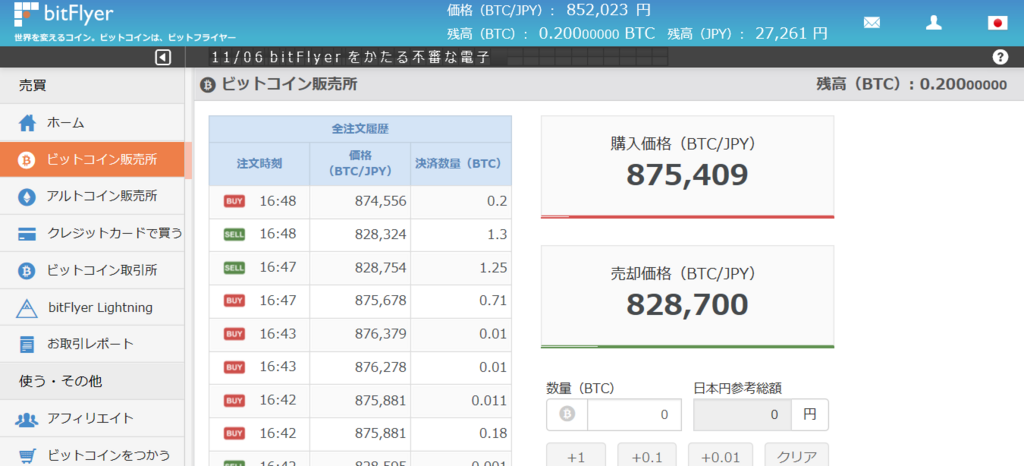Open the mail envelope icon

[872, 23]
